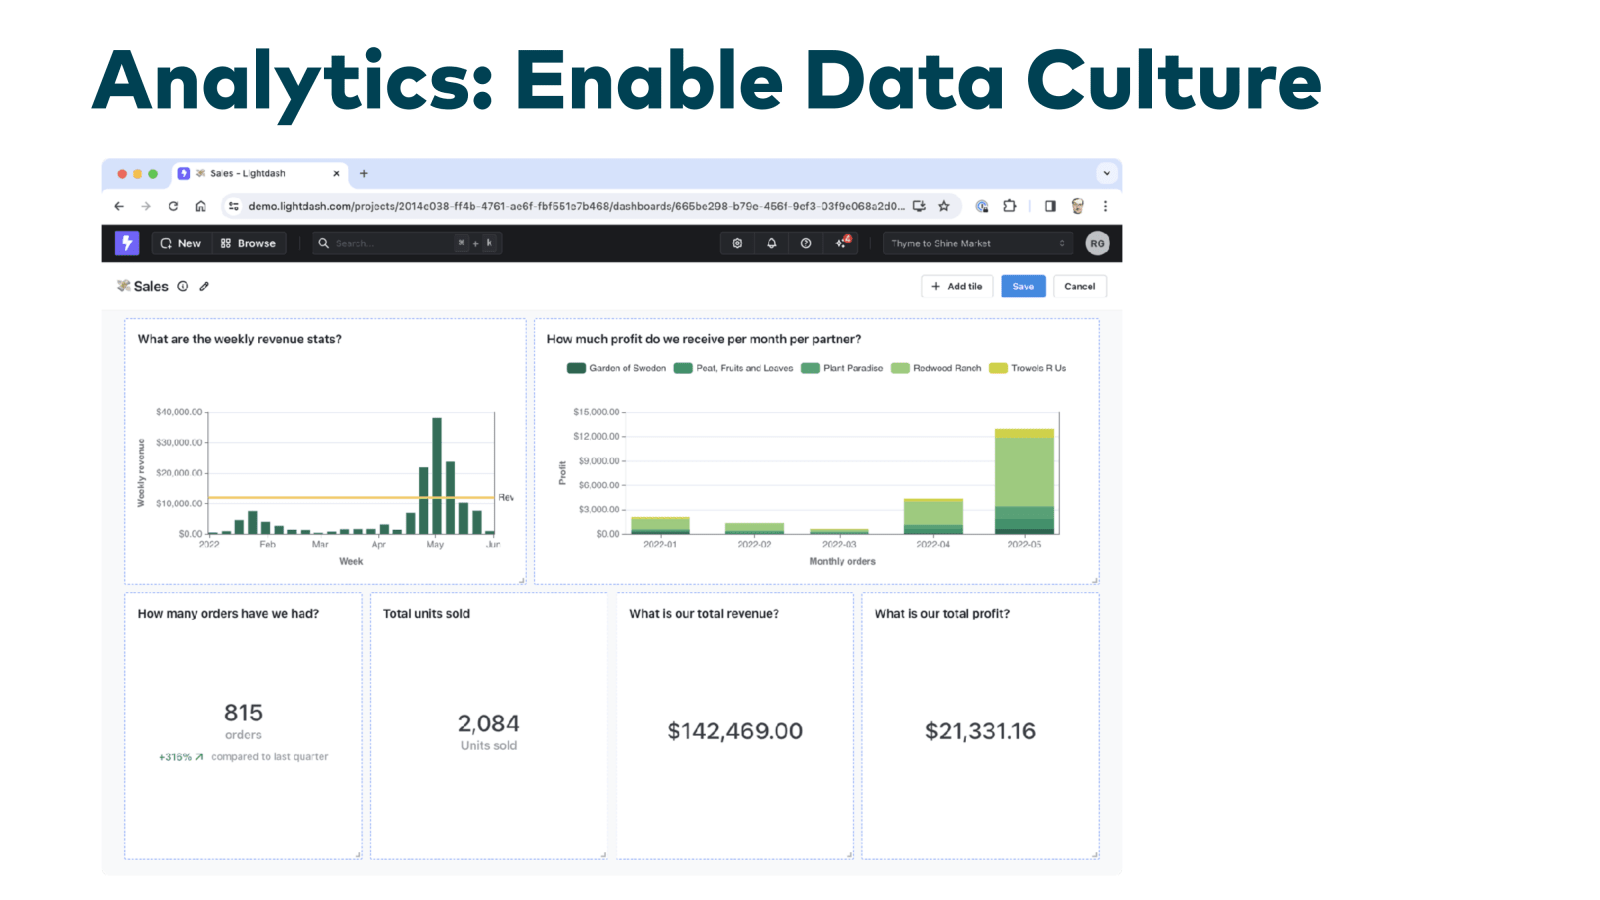Toggle Redwood Ranch legend item

click(x=936, y=368)
